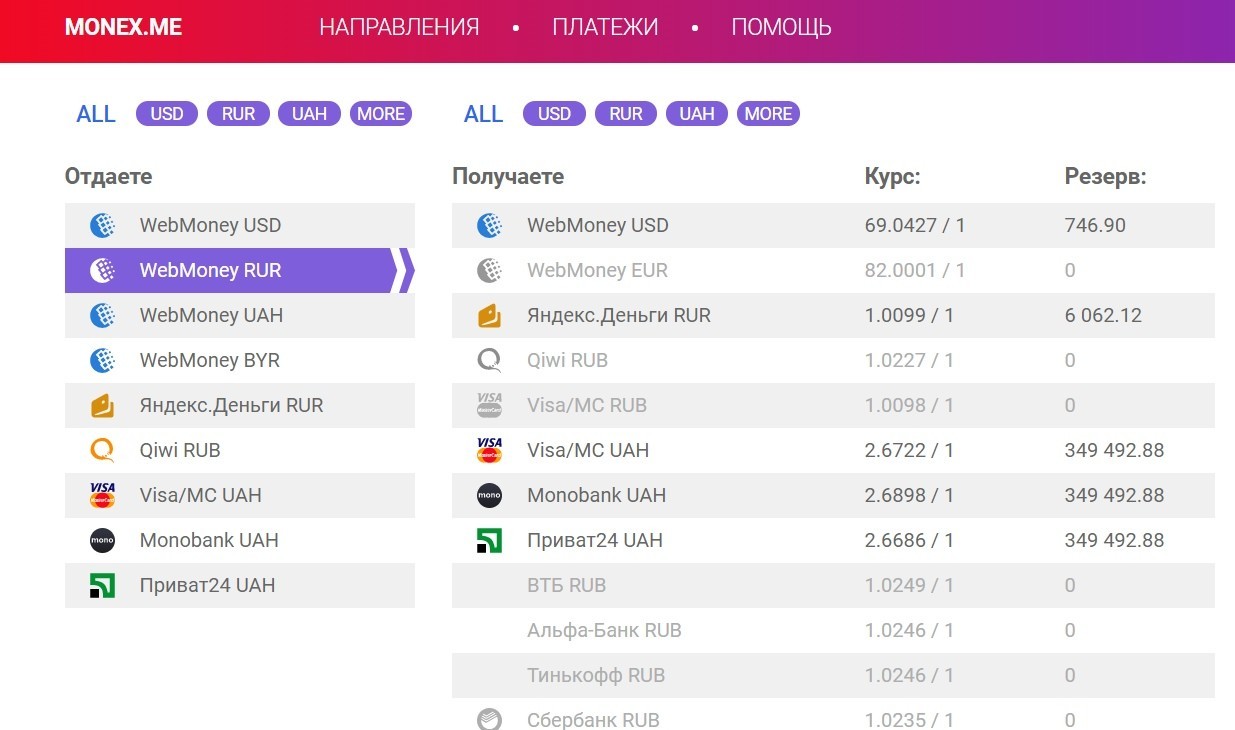Choose Monobank UAH in Получаете list

coord(833,495)
